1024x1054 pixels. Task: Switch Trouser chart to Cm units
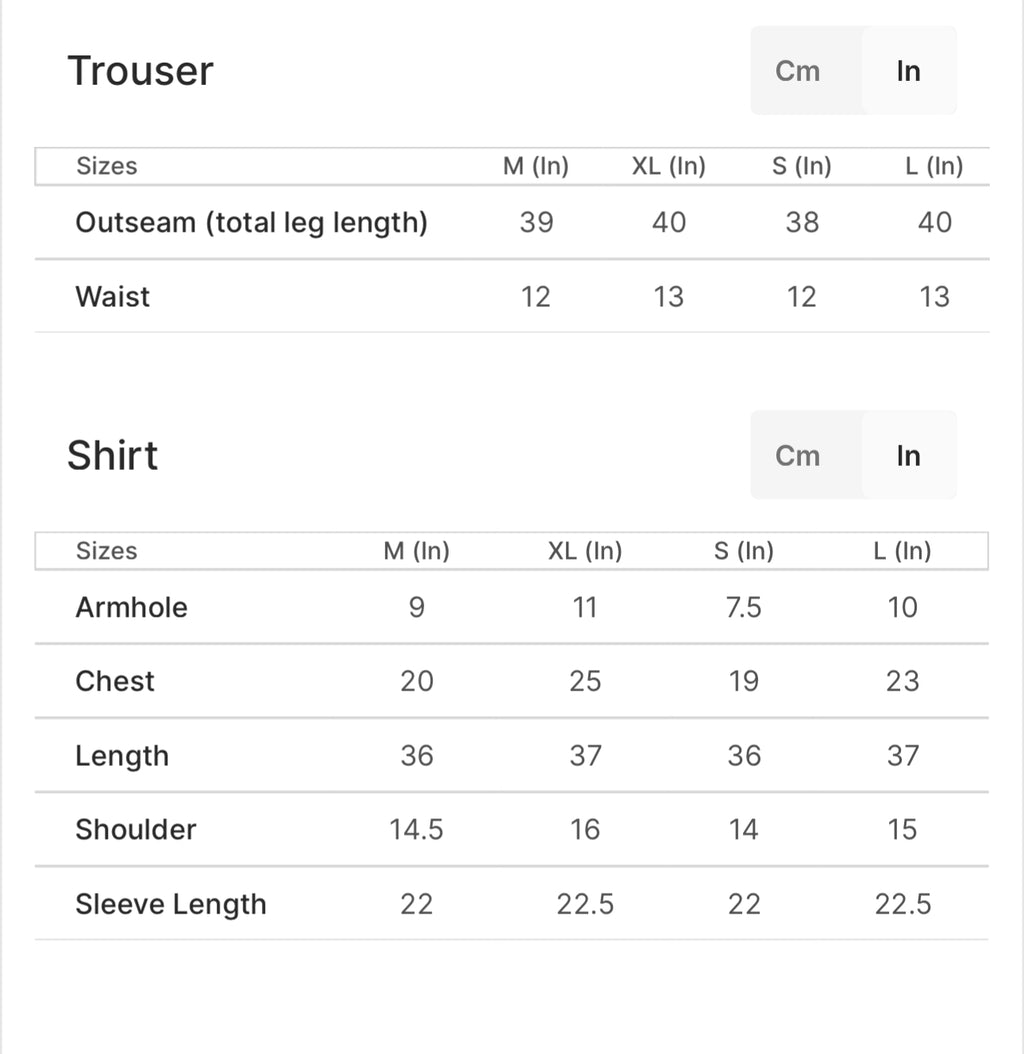click(x=798, y=71)
